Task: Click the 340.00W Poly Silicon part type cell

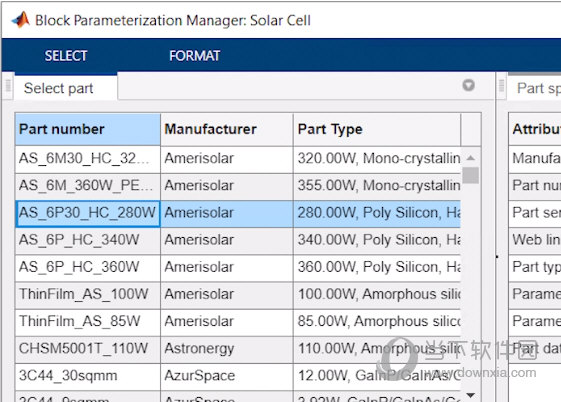Action: pos(377,240)
